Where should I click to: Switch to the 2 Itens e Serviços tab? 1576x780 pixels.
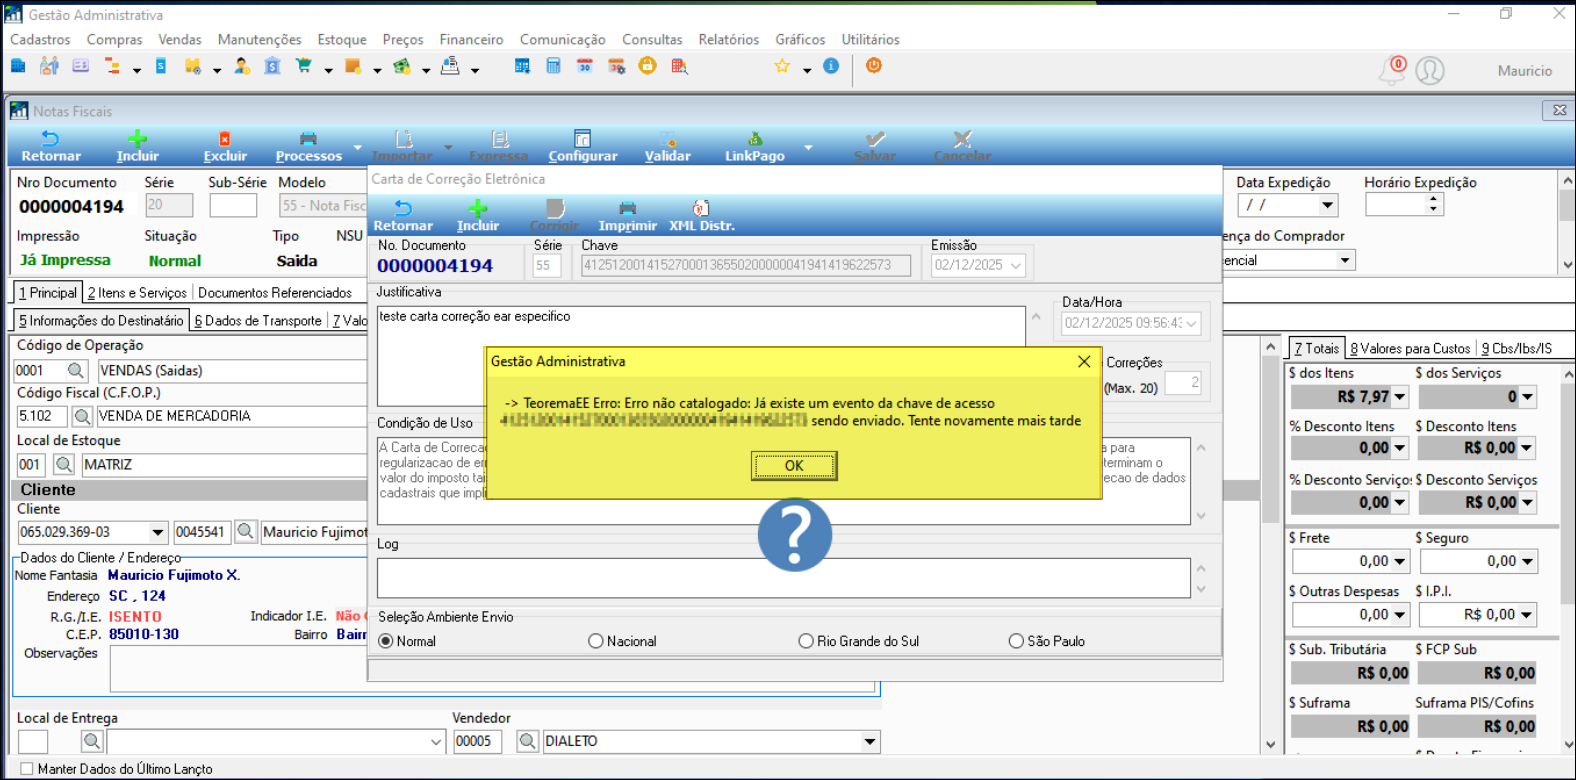click(137, 293)
